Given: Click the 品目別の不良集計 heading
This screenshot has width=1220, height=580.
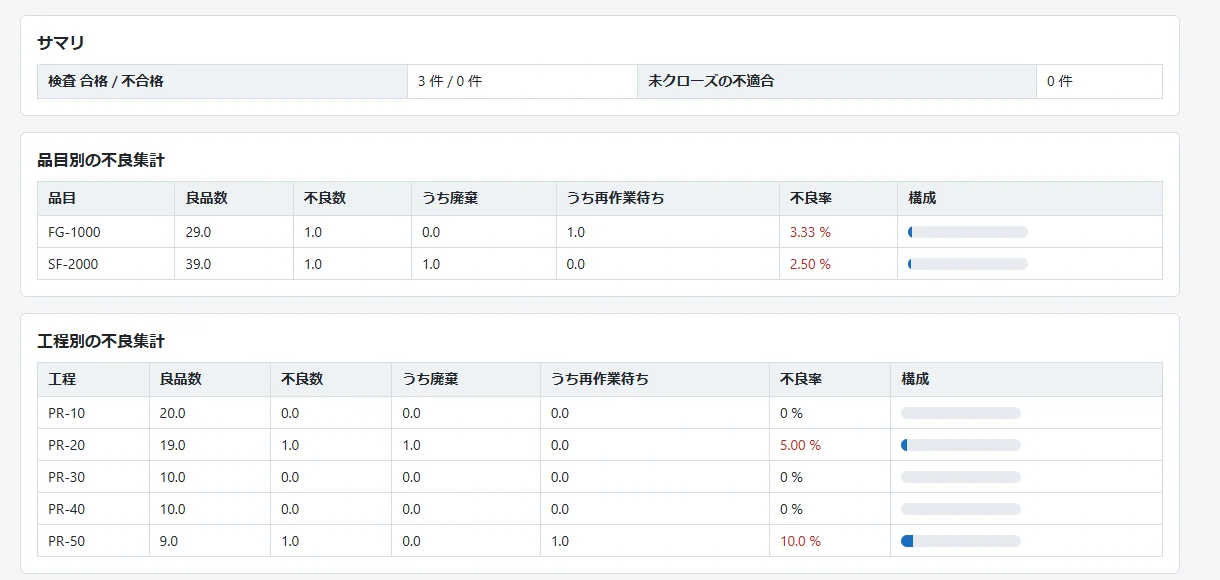Looking at the screenshot, I should [x=101, y=160].
